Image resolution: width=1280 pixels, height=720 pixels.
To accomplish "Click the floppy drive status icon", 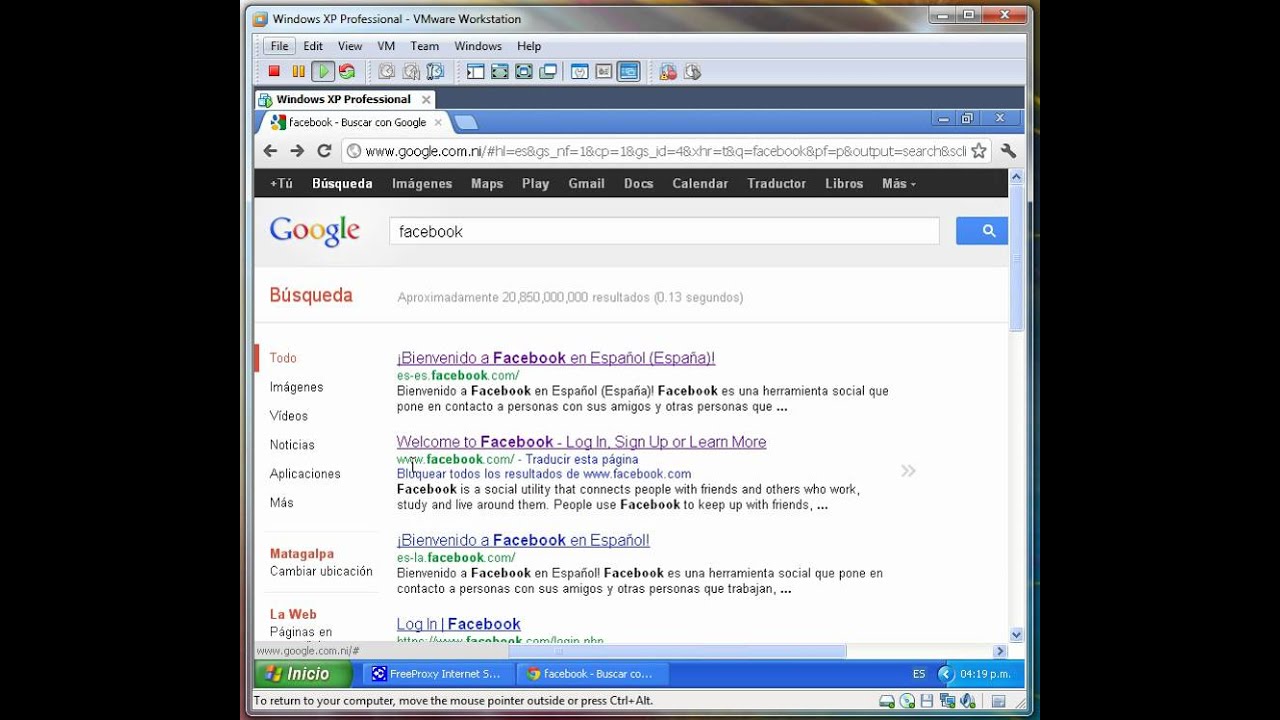I will point(927,701).
